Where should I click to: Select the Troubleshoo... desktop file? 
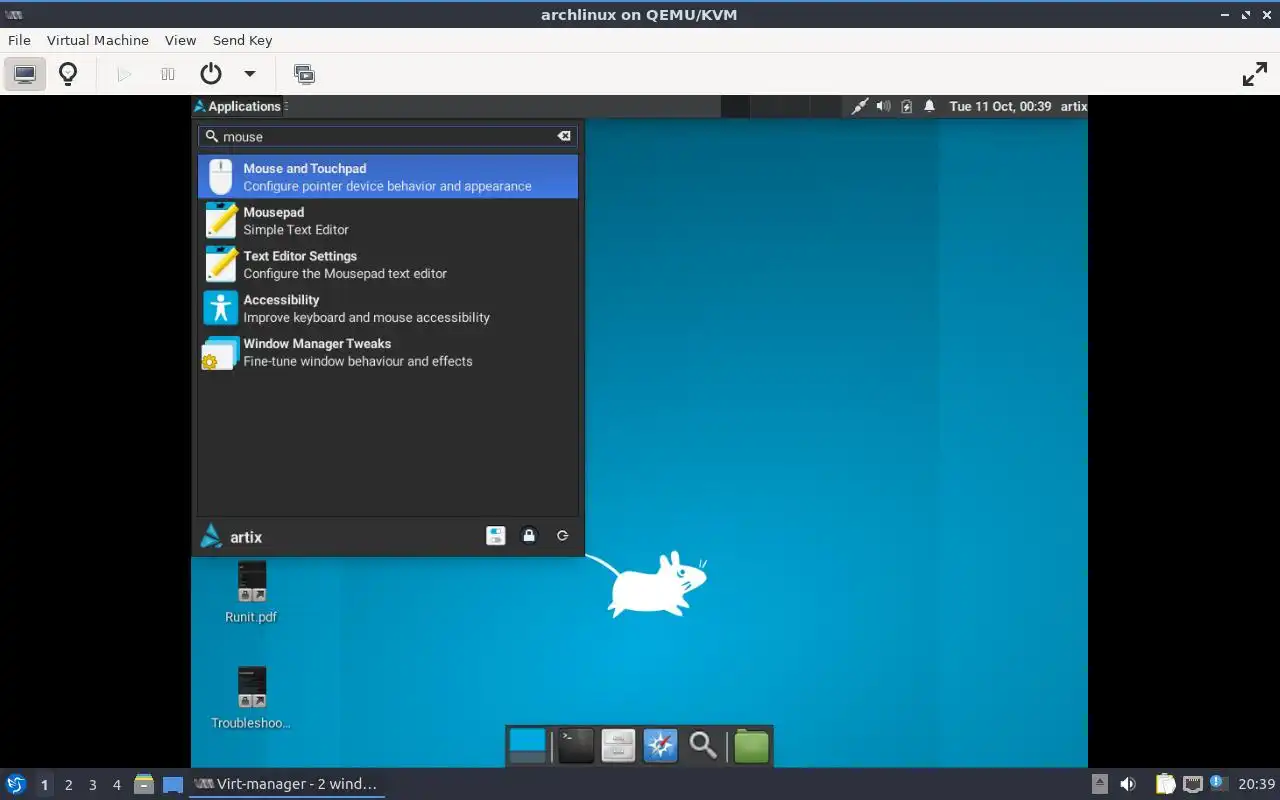[251, 698]
